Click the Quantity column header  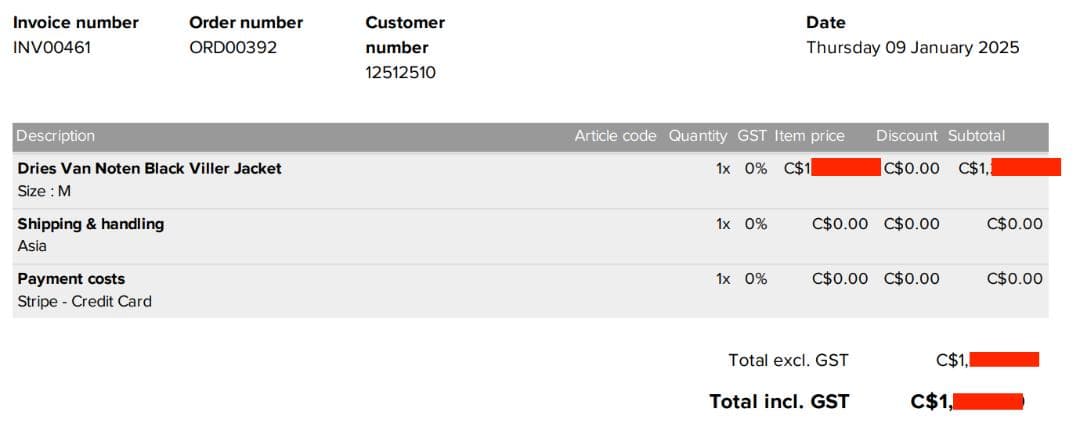click(x=698, y=136)
